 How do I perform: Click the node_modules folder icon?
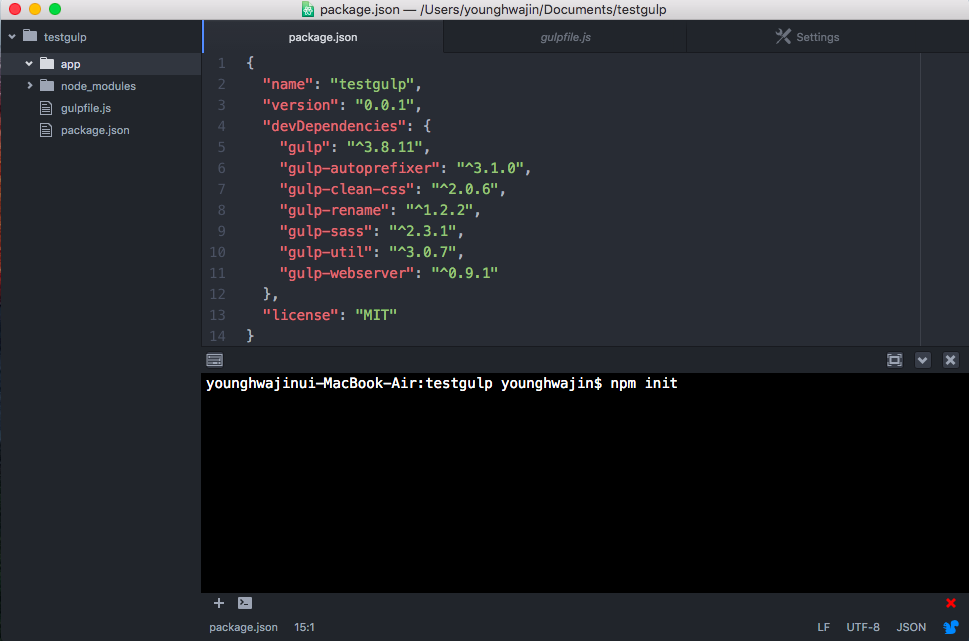pyautogui.click(x=47, y=85)
